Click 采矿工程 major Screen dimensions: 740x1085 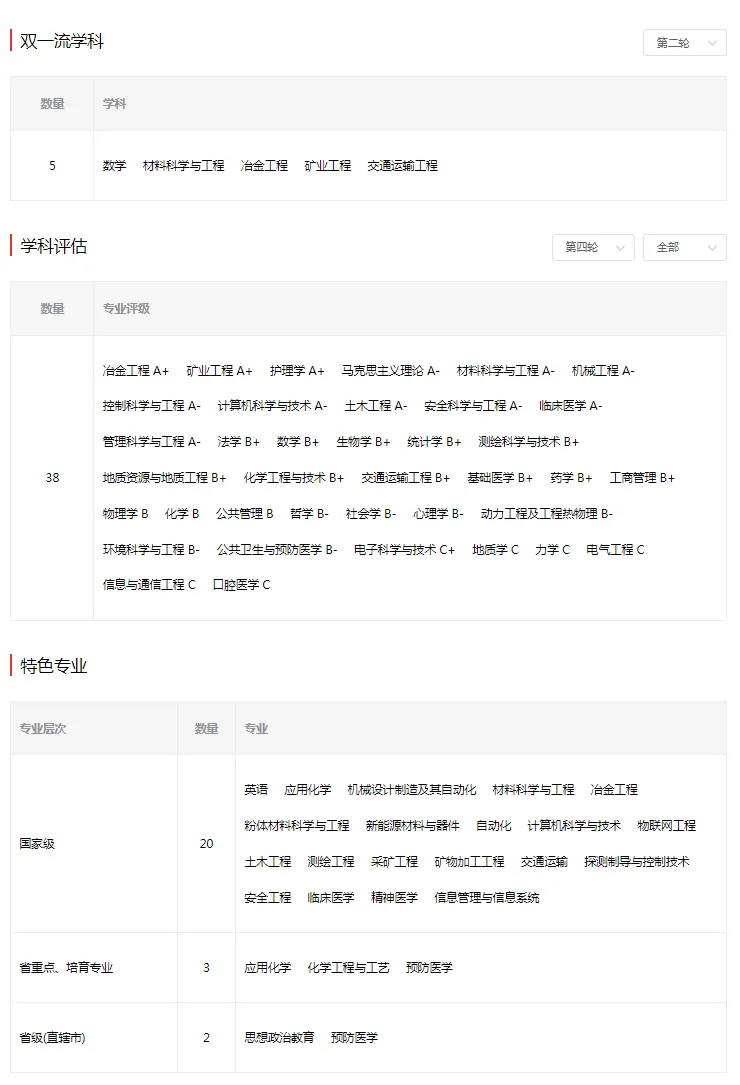click(395, 861)
